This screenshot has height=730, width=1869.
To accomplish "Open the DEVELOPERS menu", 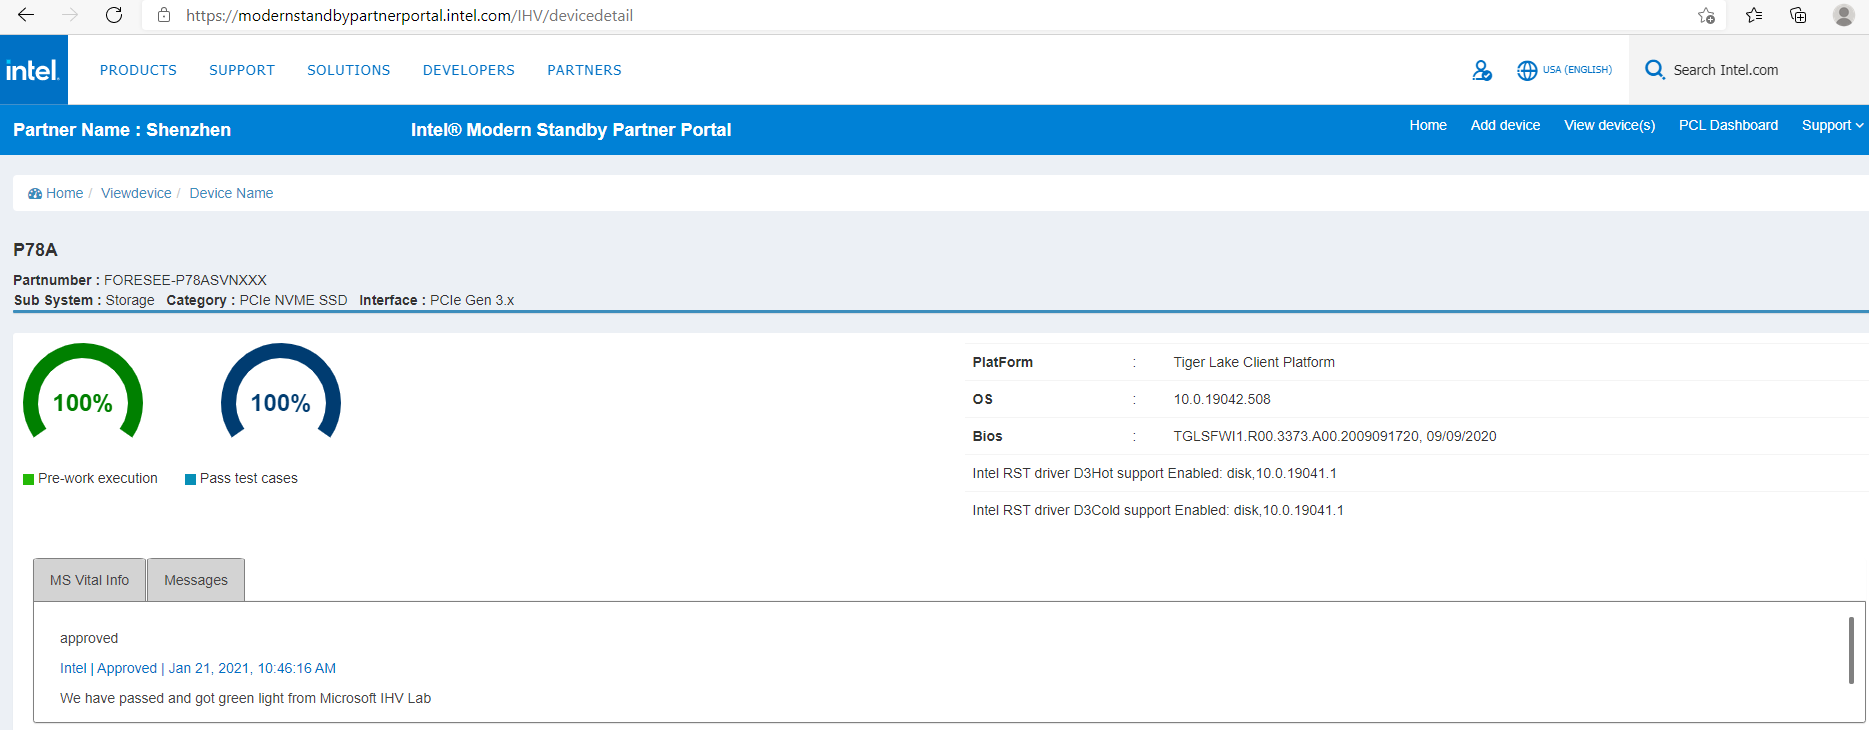I will [469, 70].
